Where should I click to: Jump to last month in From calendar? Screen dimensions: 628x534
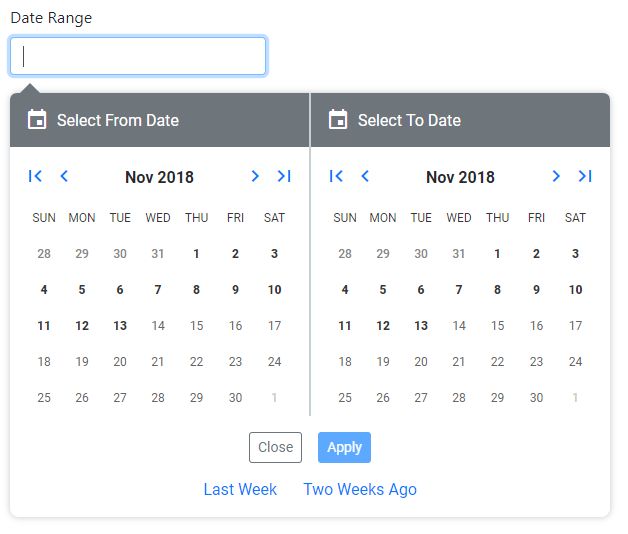click(x=284, y=177)
